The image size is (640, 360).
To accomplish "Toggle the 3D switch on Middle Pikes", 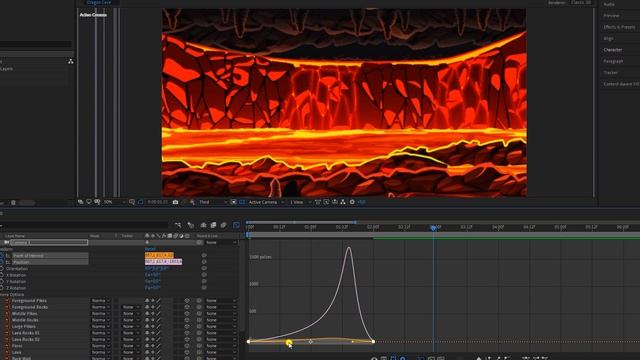I will [187, 314].
